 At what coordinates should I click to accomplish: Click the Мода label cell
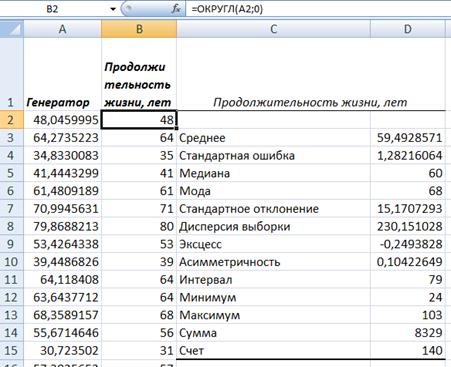(274, 191)
